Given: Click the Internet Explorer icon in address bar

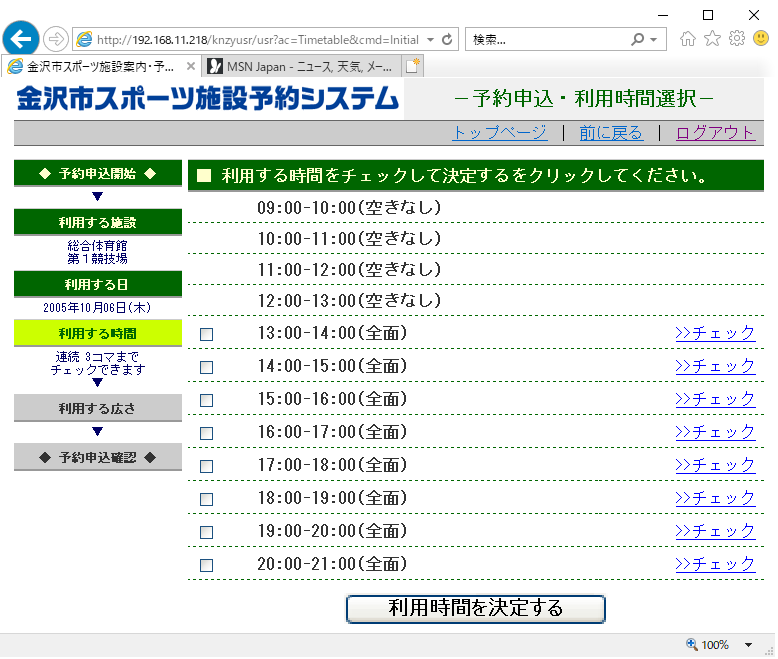Looking at the screenshot, I should coord(84,39).
